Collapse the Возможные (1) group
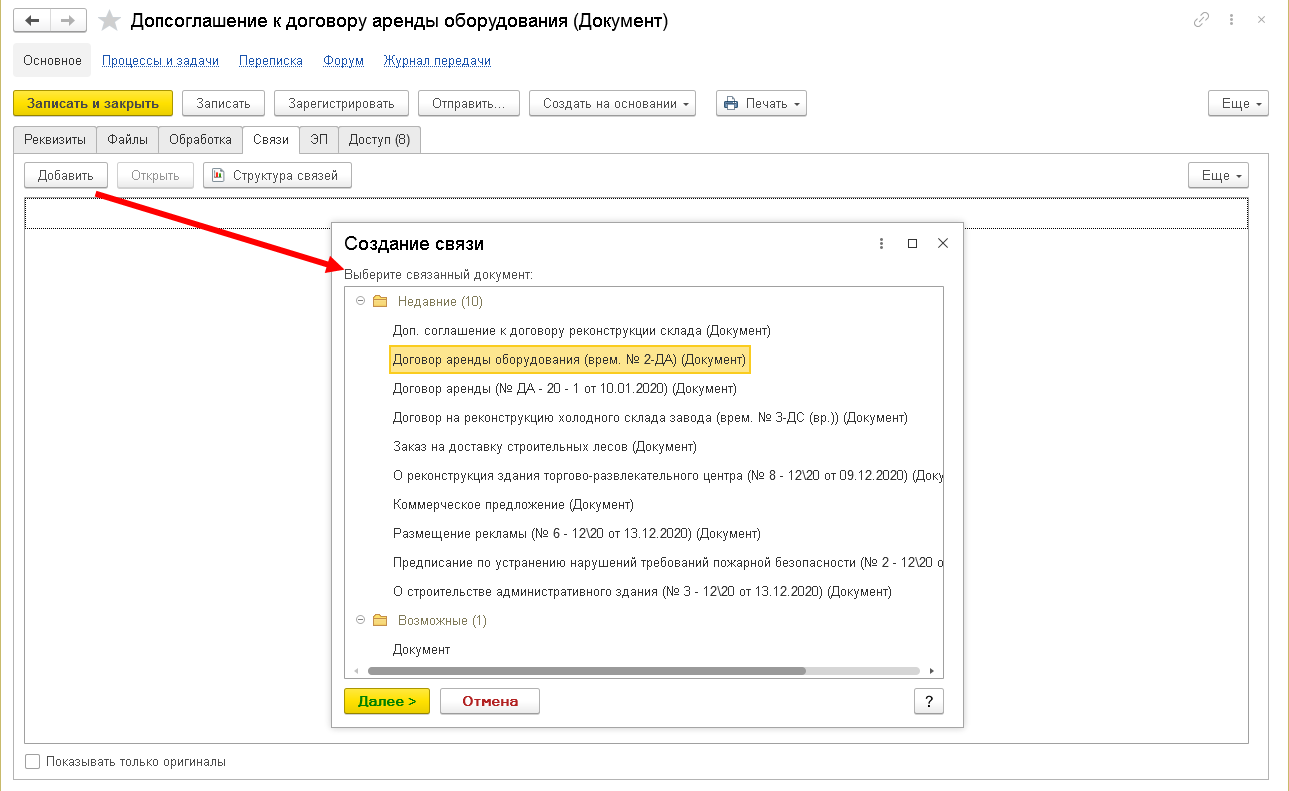The width and height of the screenshot is (1289, 791). pos(361,620)
